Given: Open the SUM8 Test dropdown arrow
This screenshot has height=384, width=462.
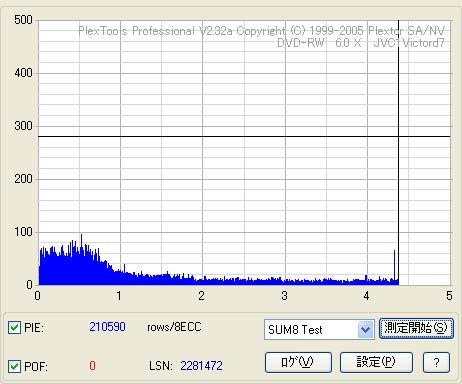Looking at the screenshot, I should [366, 330].
